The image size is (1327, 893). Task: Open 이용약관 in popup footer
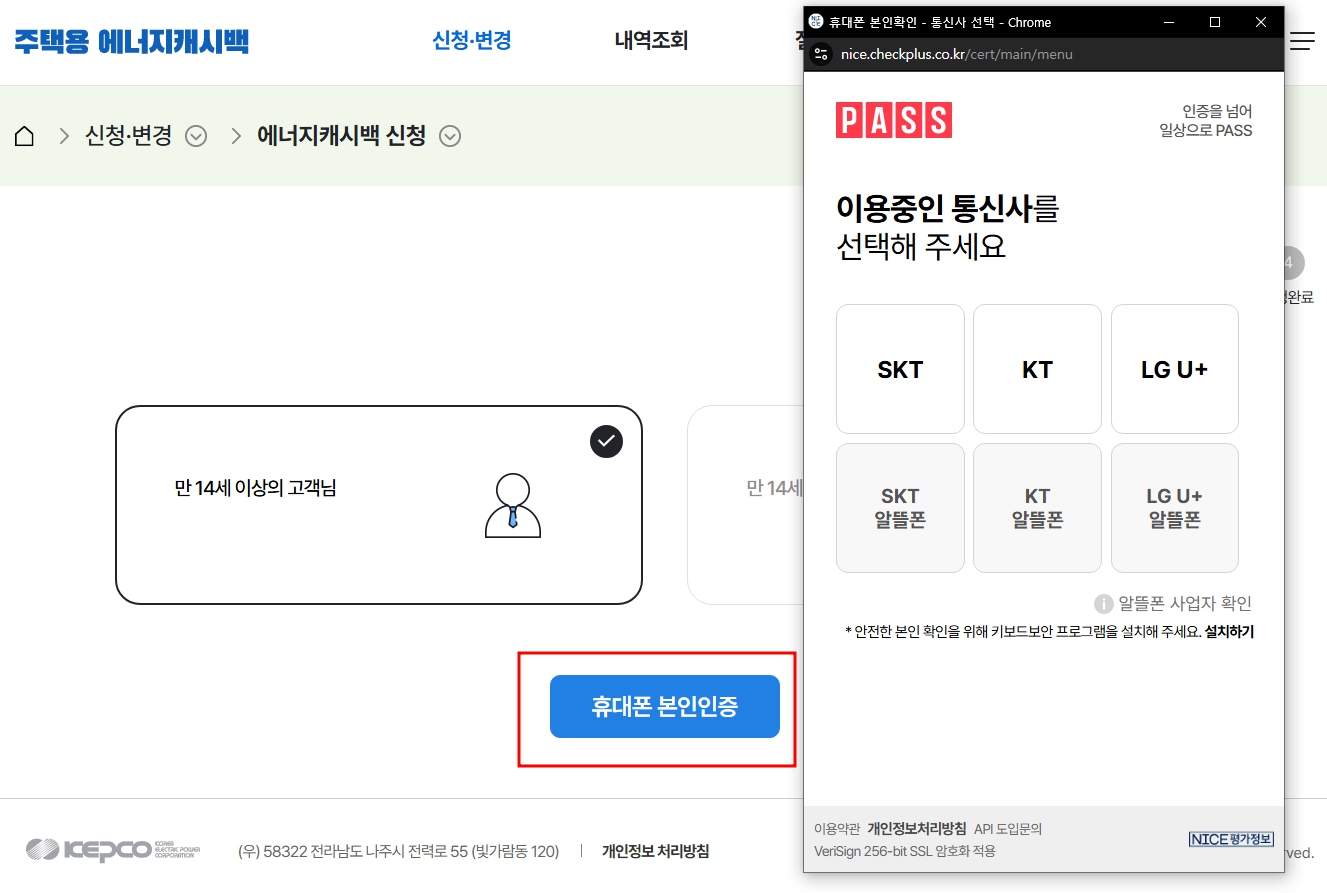click(x=837, y=829)
